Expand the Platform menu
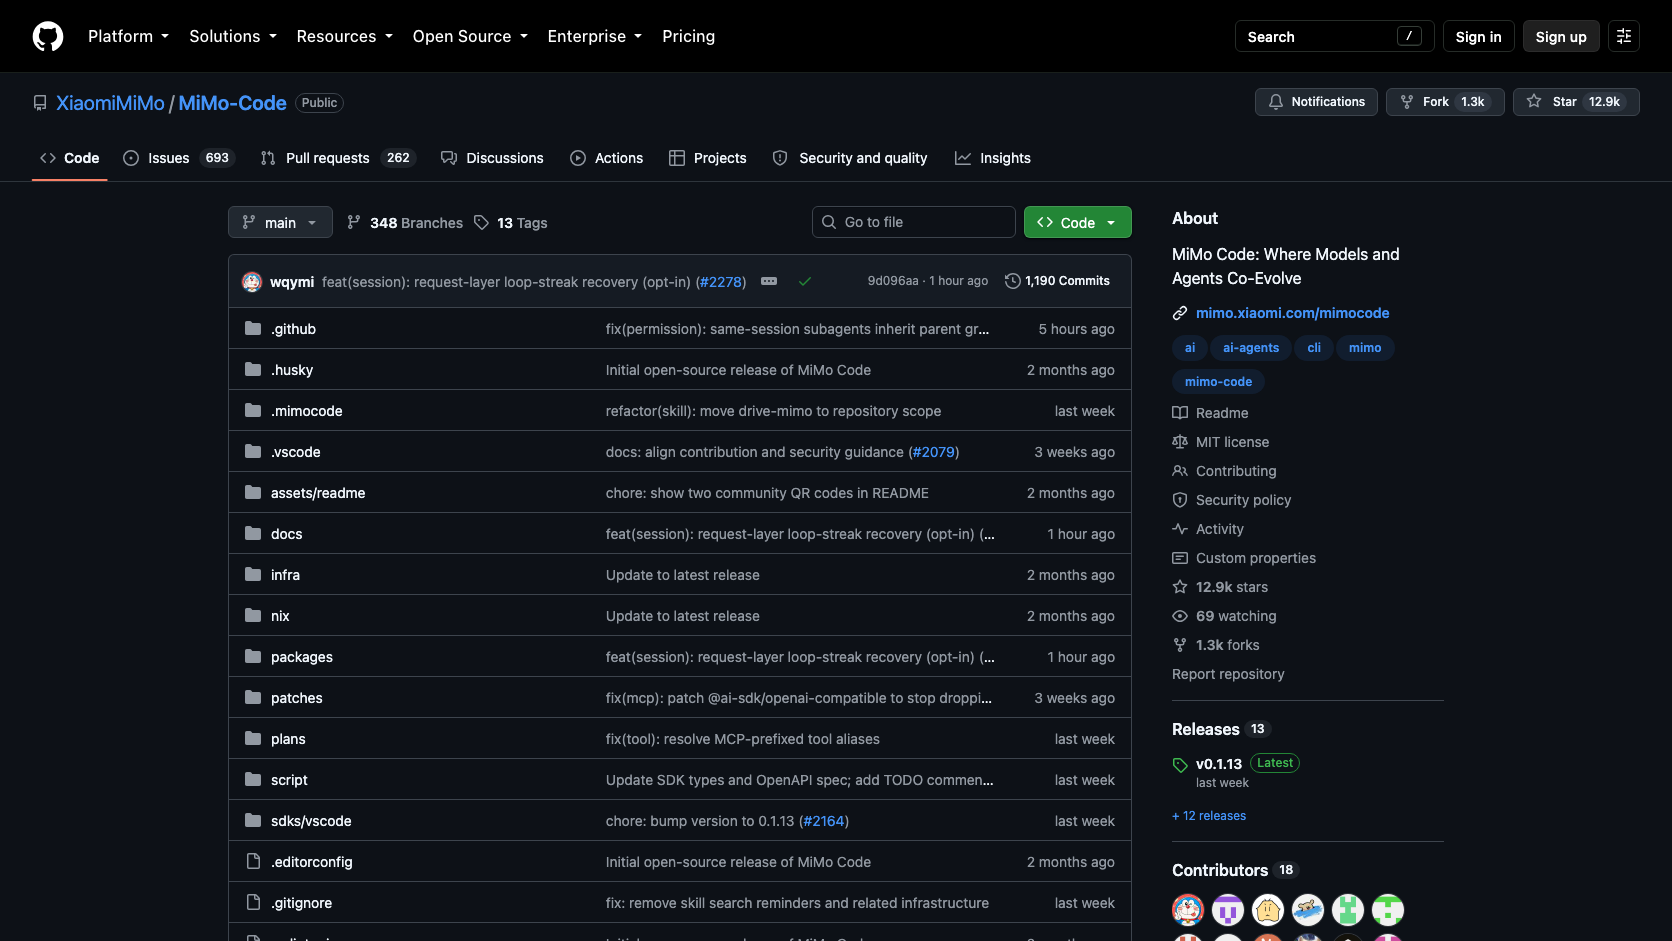The height and width of the screenshot is (941, 1672). pyautogui.click(x=128, y=36)
